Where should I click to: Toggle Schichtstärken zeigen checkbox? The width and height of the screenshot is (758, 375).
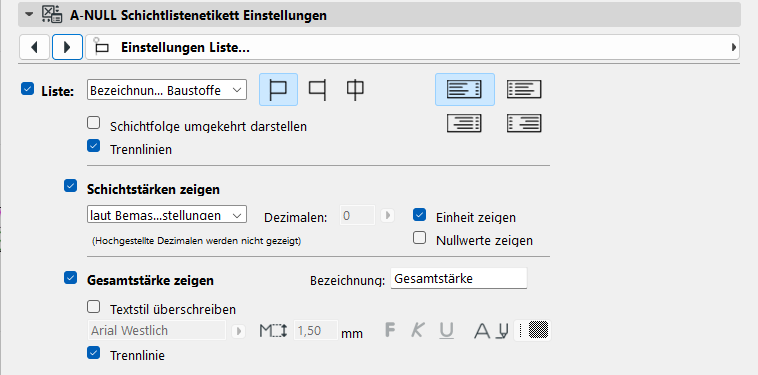coord(71,186)
